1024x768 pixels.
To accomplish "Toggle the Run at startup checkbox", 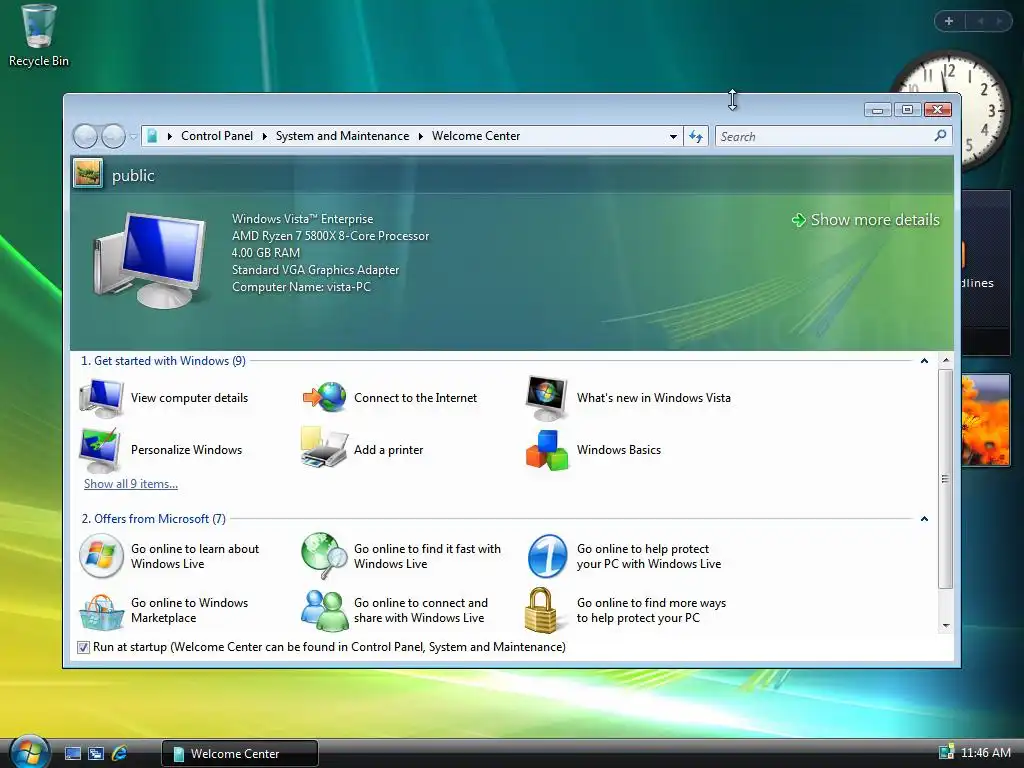I will click(x=83, y=647).
